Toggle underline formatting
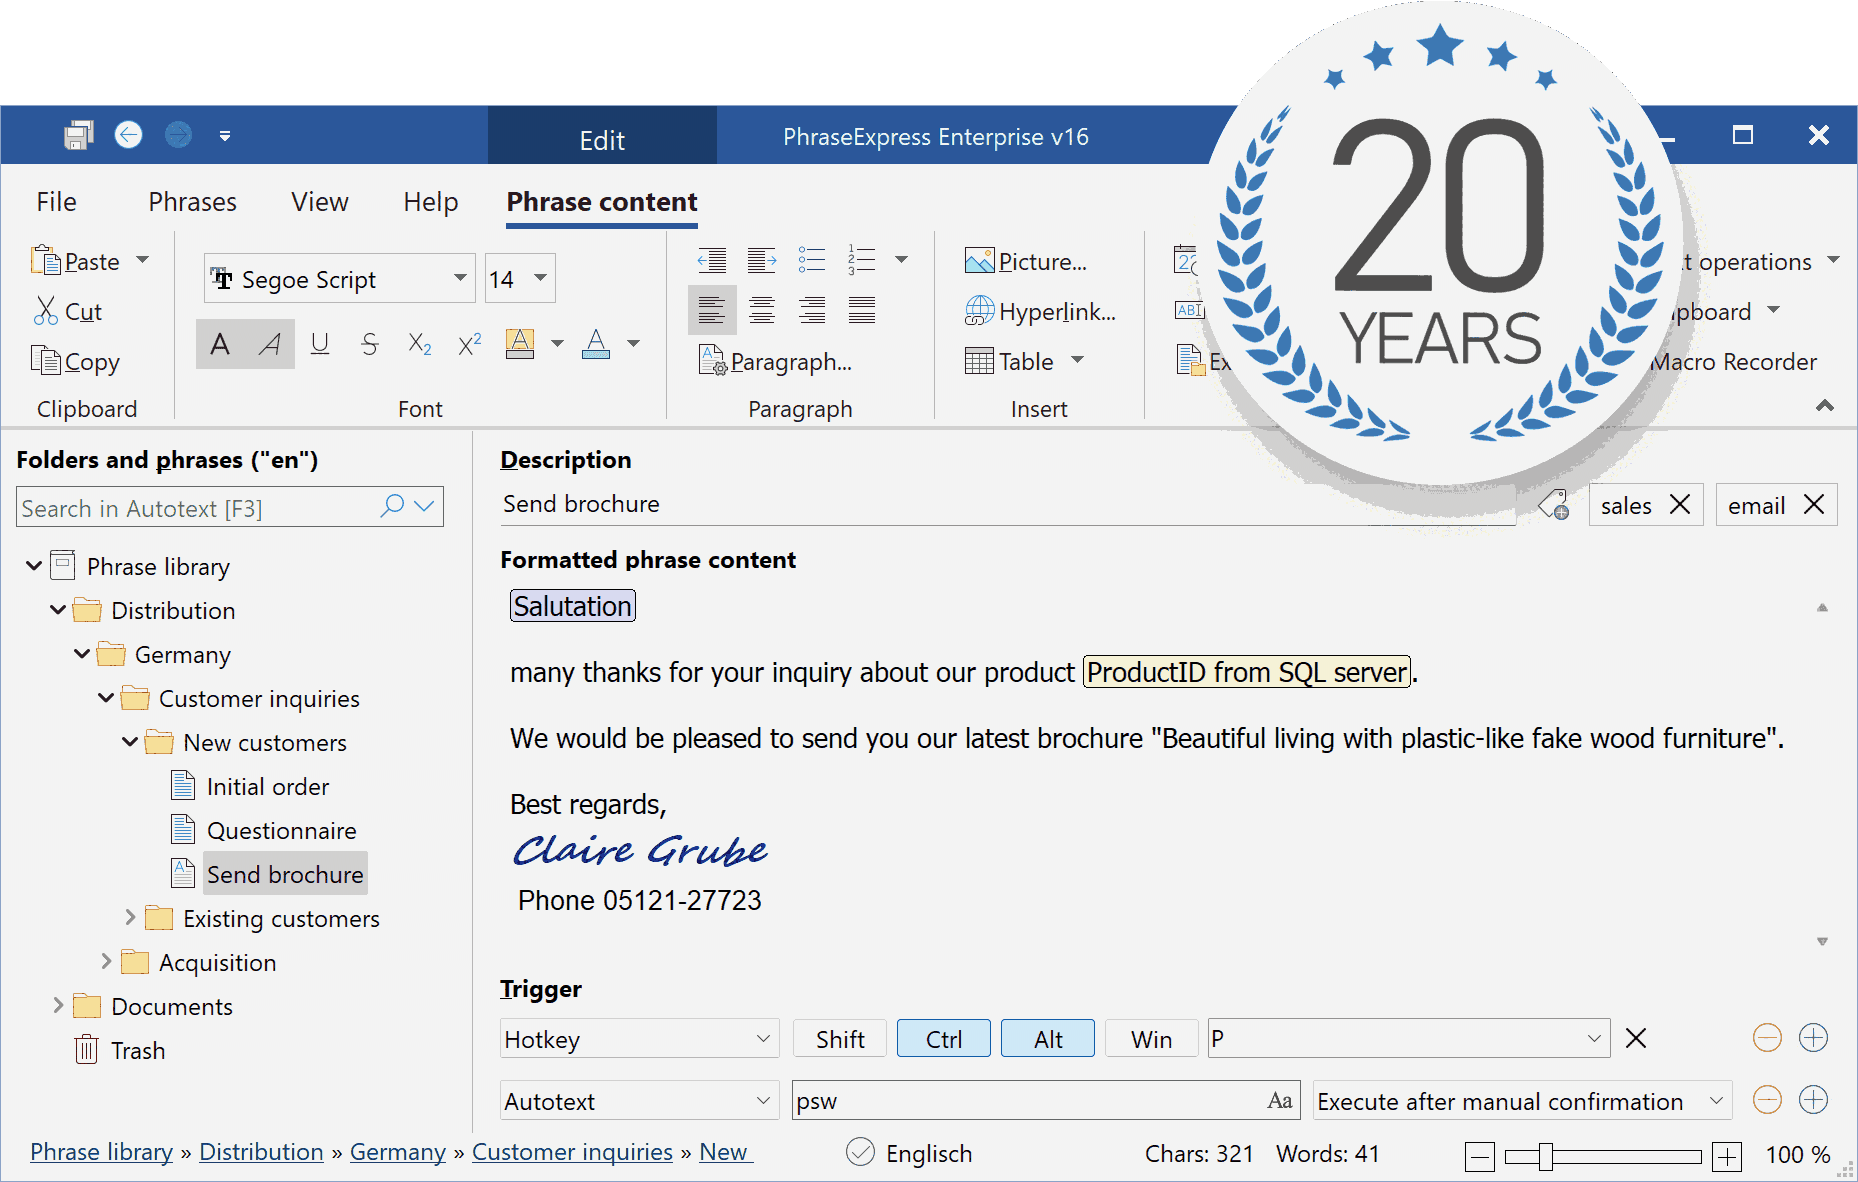 320,344
